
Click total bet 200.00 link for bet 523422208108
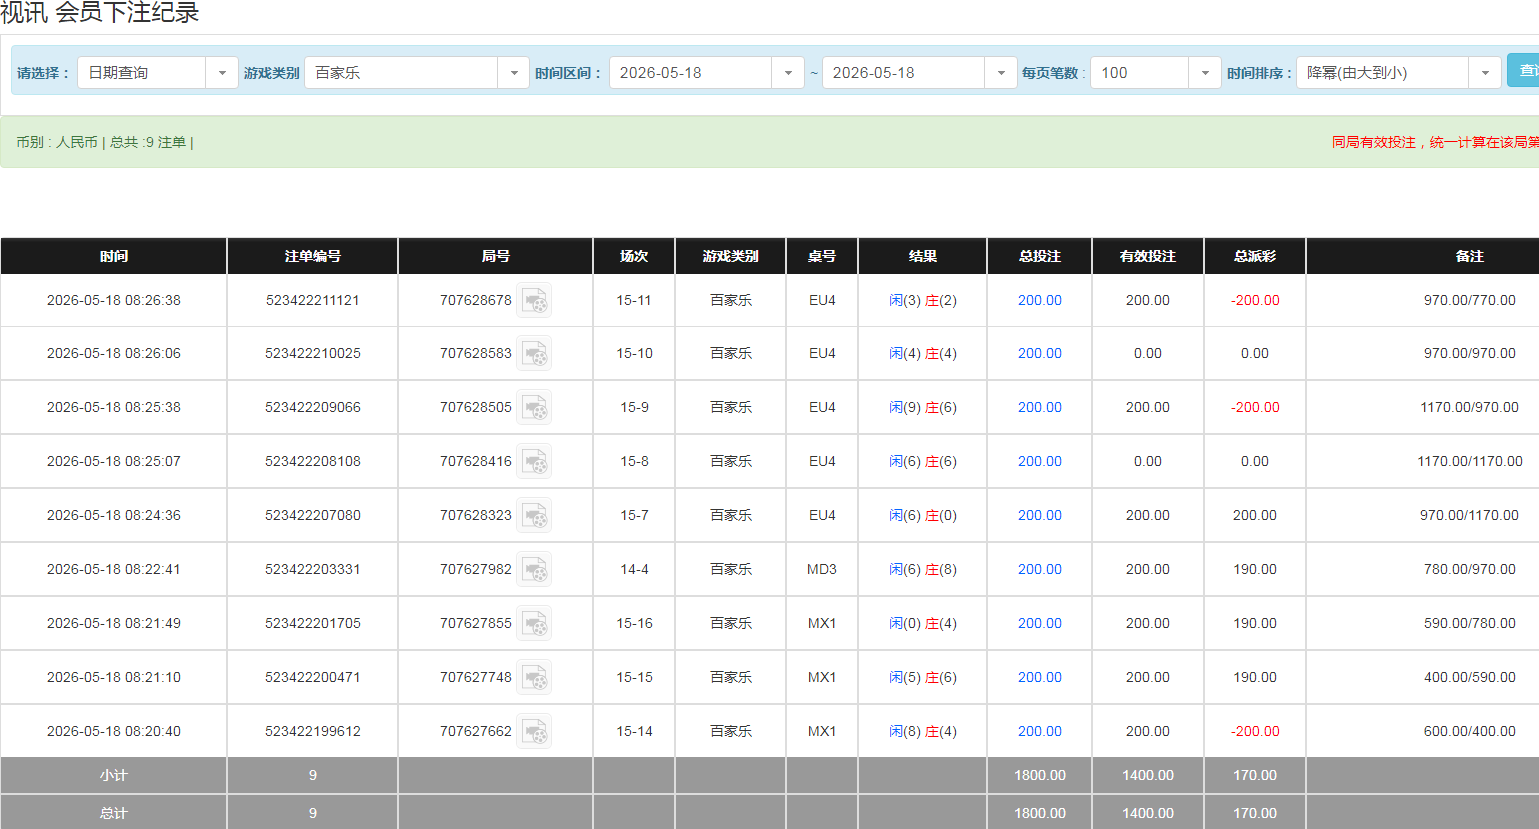pos(1040,461)
